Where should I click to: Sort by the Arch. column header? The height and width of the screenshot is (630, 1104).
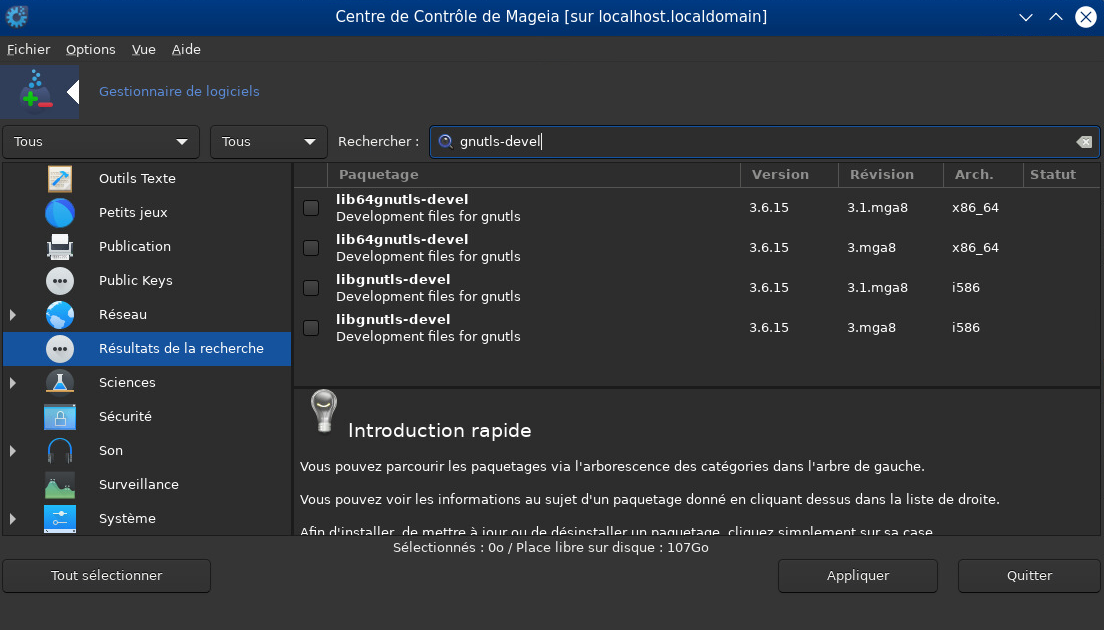coord(983,175)
